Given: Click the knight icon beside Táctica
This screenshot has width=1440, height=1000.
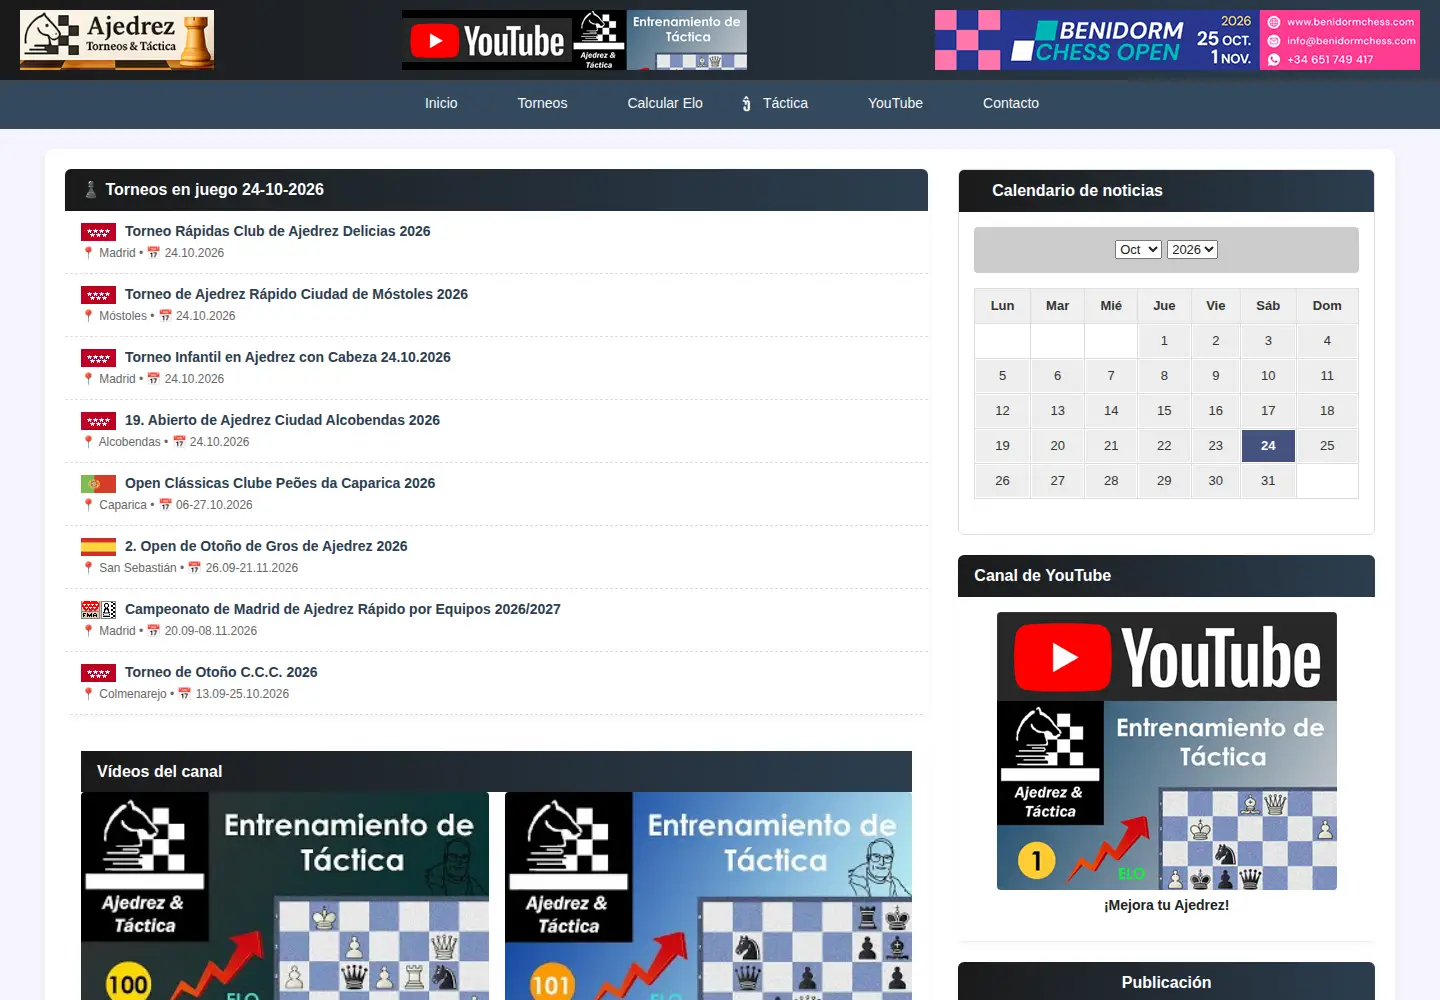Looking at the screenshot, I should click(x=746, y=103).
